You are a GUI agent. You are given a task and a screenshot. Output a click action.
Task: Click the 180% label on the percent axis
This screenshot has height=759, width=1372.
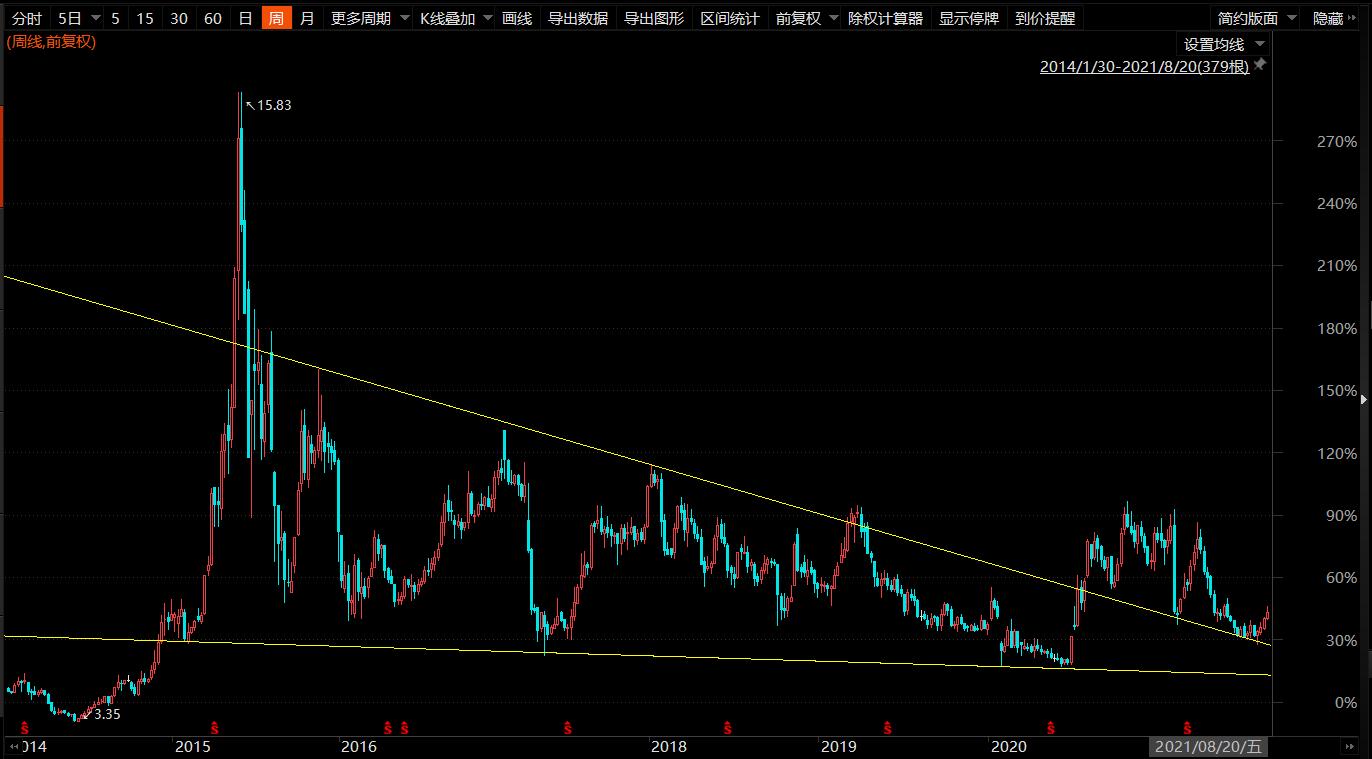[x=1337, y=329]
